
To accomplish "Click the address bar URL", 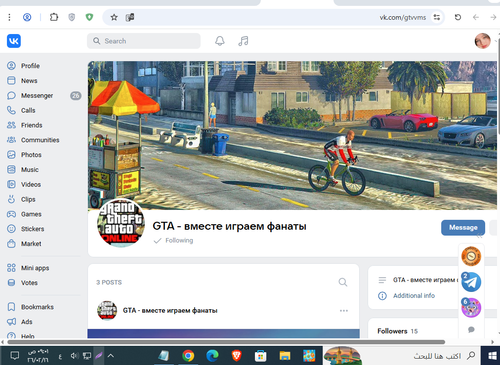I will coord(403,17).
